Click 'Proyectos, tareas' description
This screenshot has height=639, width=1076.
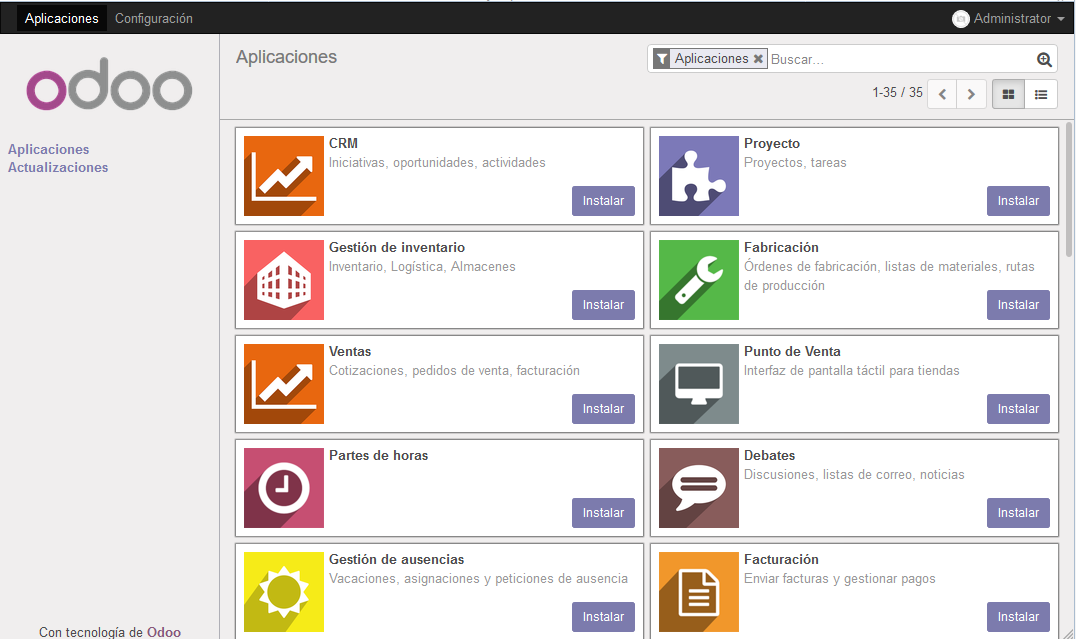[x=795, y=163]
